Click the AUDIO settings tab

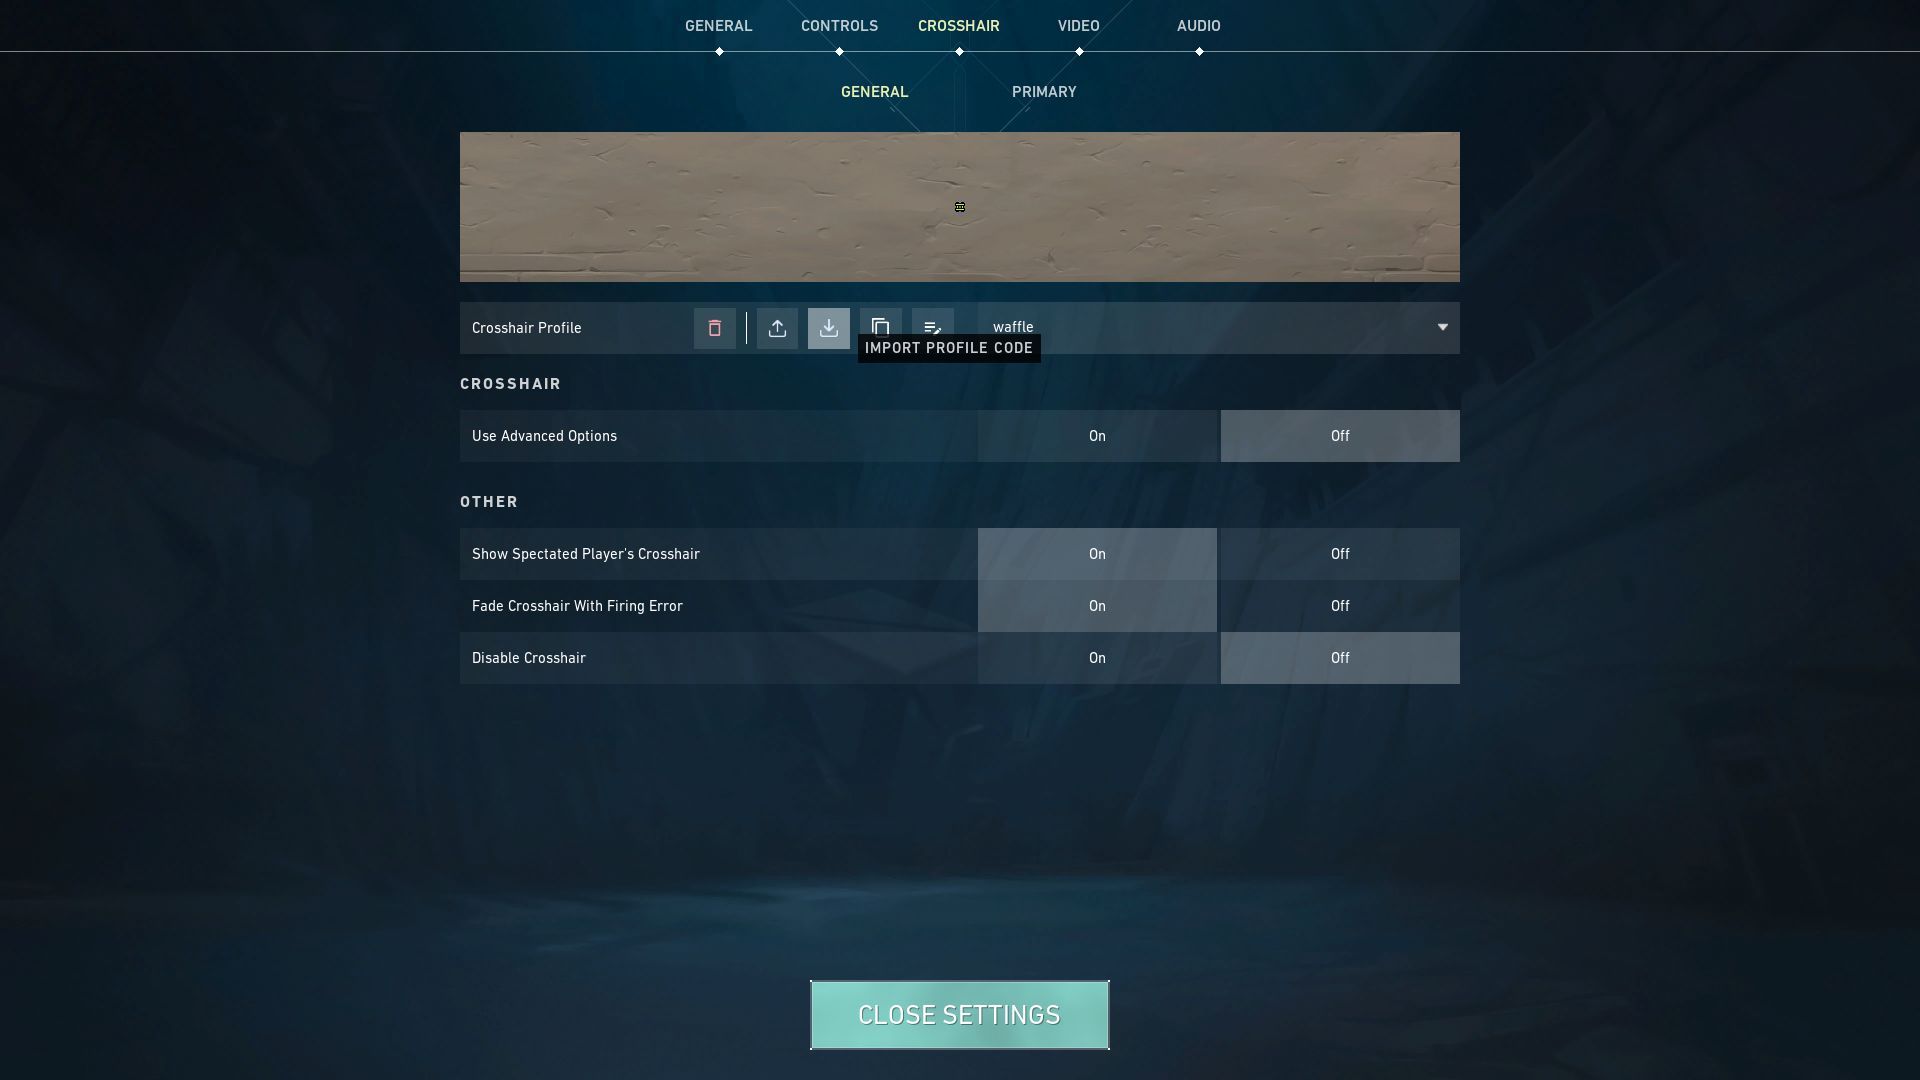pos(1196,26)
